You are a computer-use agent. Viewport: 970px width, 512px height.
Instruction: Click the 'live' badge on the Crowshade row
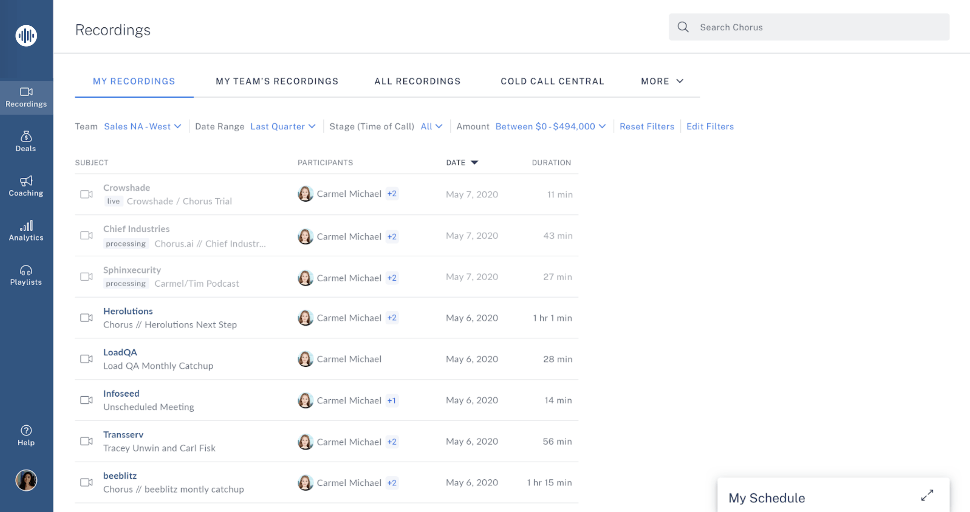(113, 201)
